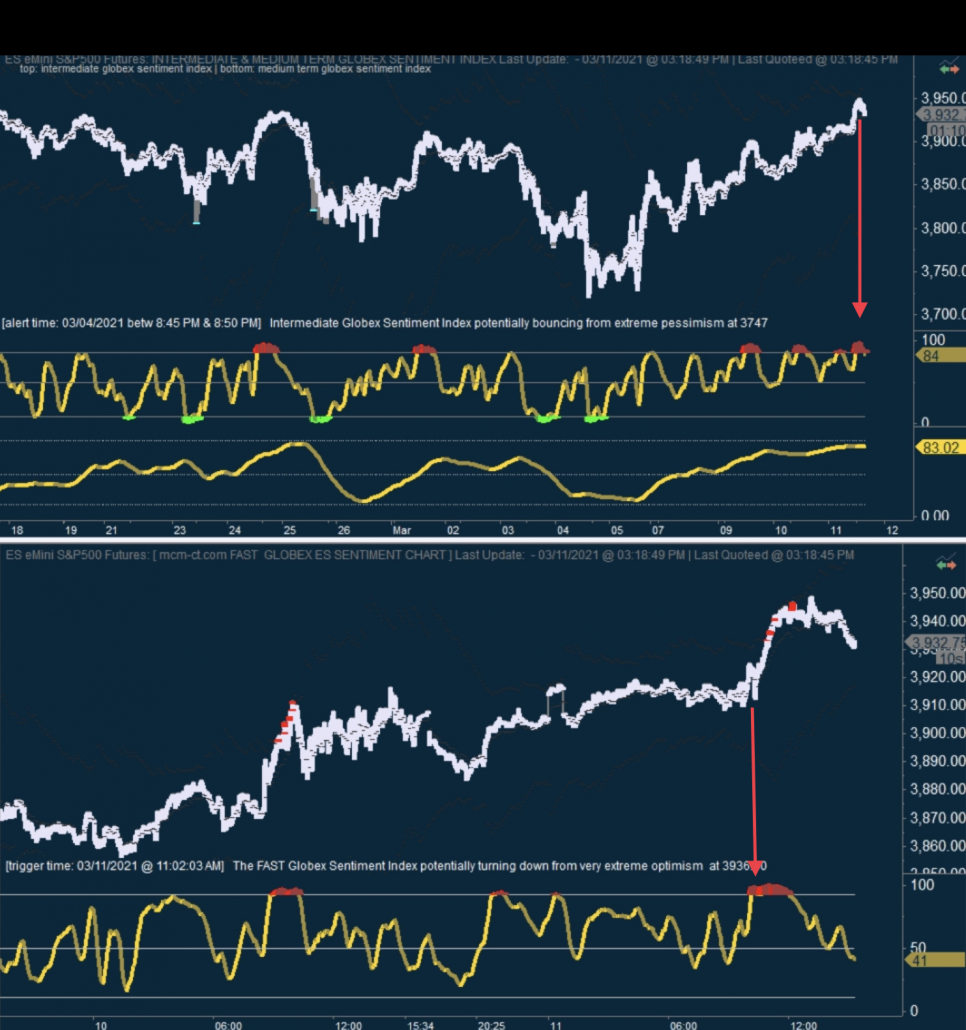This screenshot has height=1030, width=966.
Task: Click the 3,800.0 price axis label
Action: 943,229
